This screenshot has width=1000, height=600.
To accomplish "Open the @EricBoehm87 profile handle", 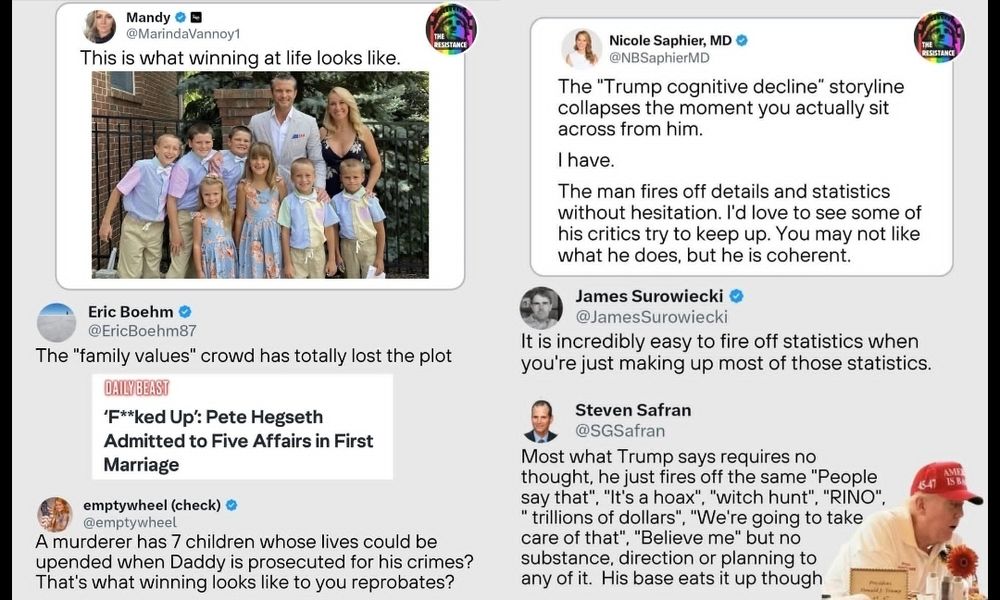I will pyautogui.click(x=142, y=331).
